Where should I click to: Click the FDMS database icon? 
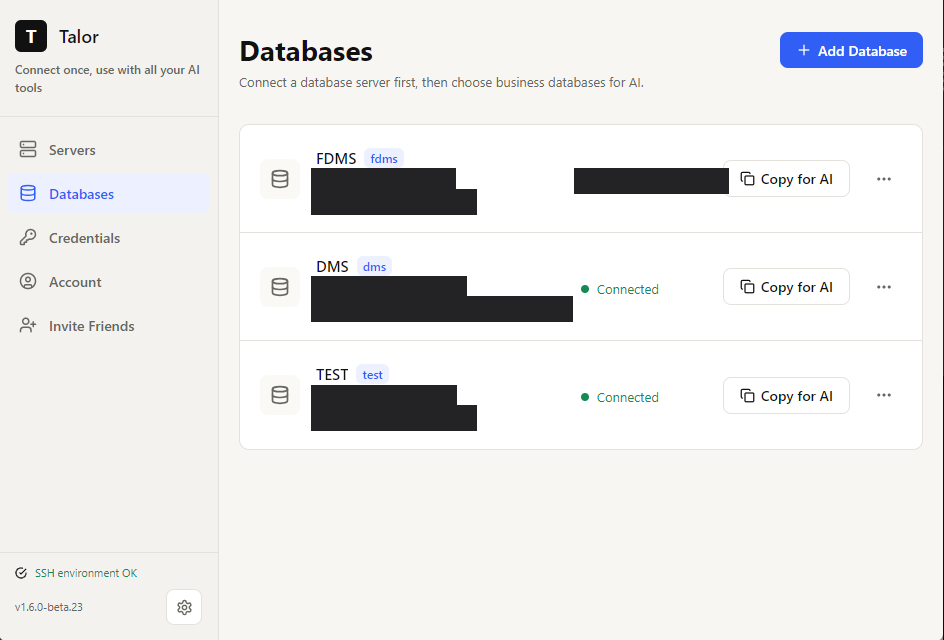click(280, 179)
